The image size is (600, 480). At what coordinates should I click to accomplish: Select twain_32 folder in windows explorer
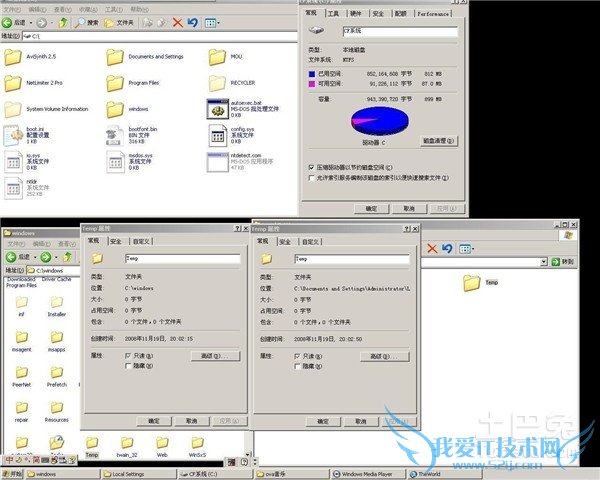tap(127, 443)
